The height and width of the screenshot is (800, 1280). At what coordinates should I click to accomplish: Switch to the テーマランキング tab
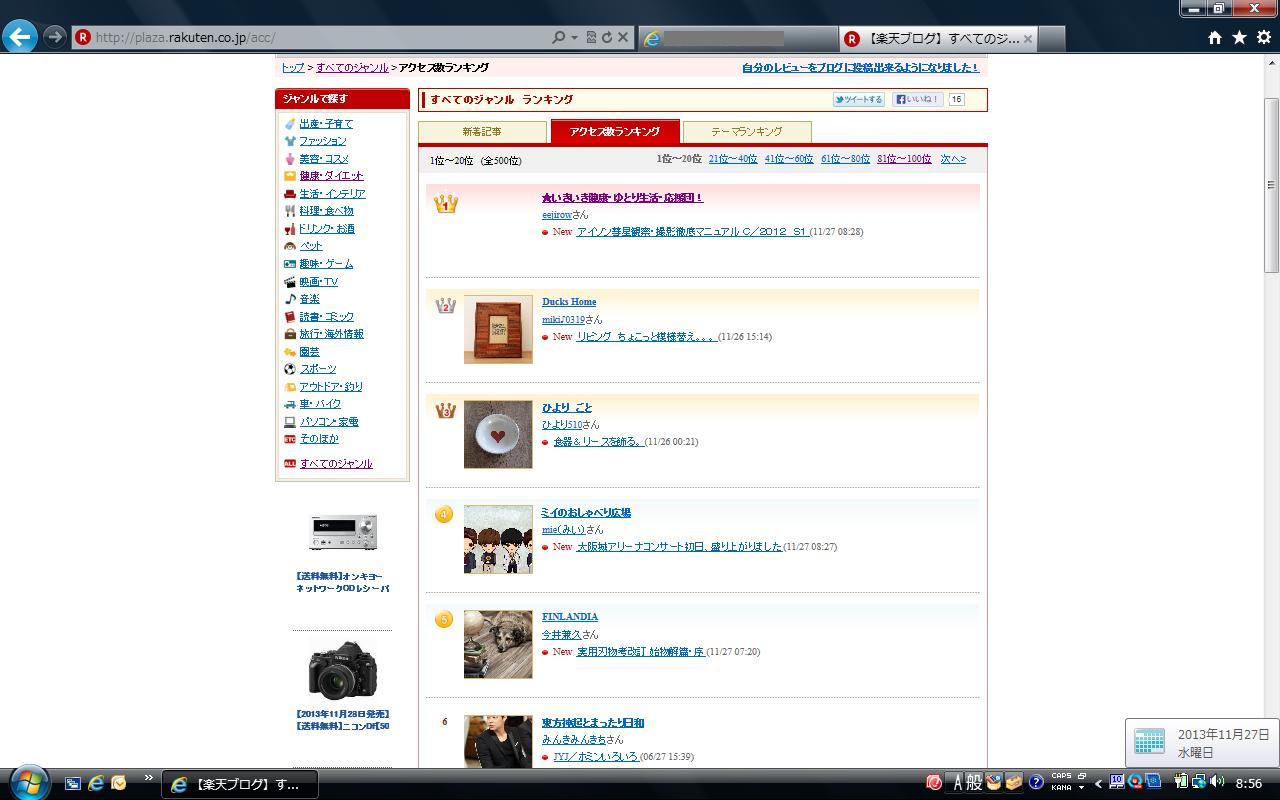point(746,132)
